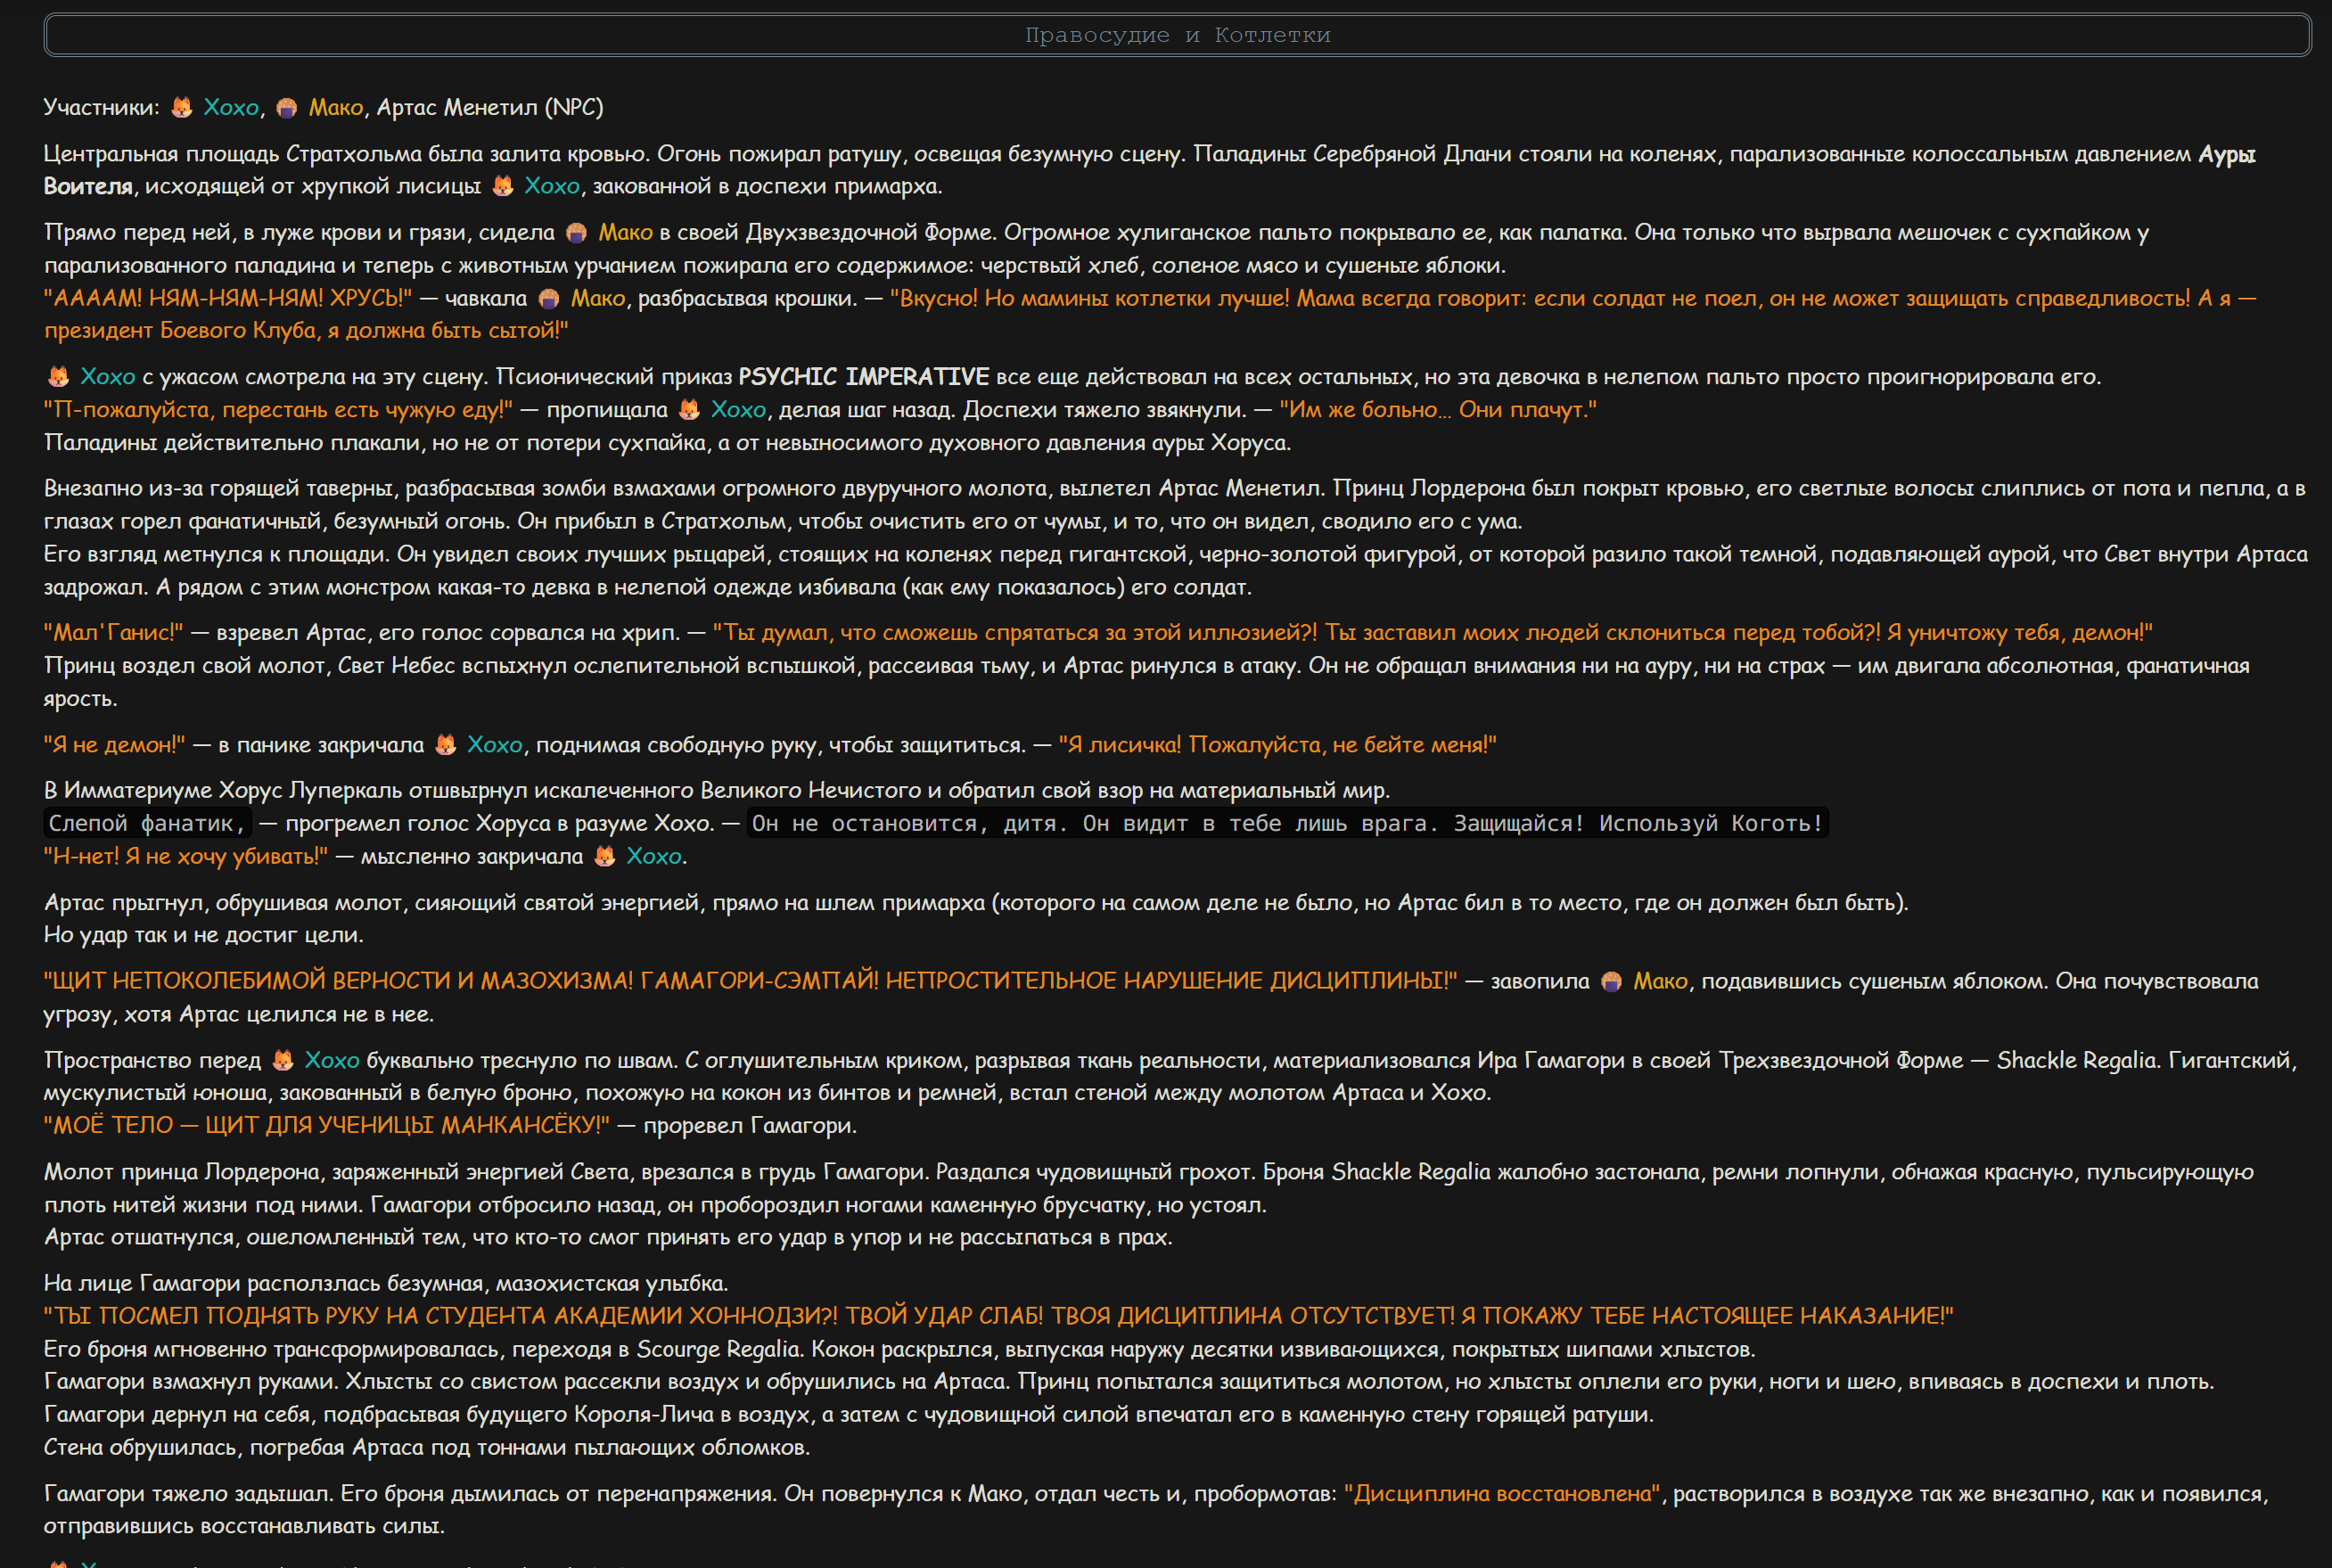Click the fox icon after "мысленно закричала"
This screenshot has width=2332, height=1568.
click(x=605, y=857)
